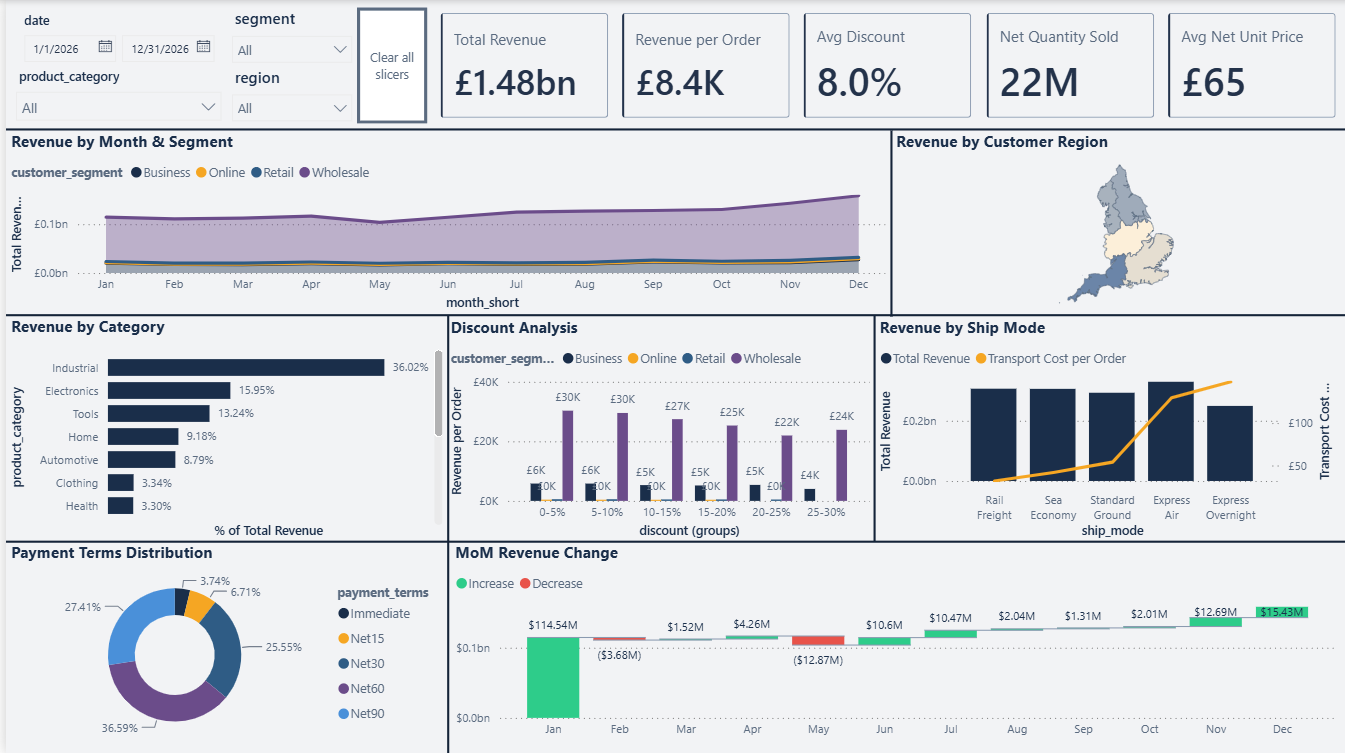
Task: Select the Electronics bar in Revenue by Category
Action: (169, 391)
